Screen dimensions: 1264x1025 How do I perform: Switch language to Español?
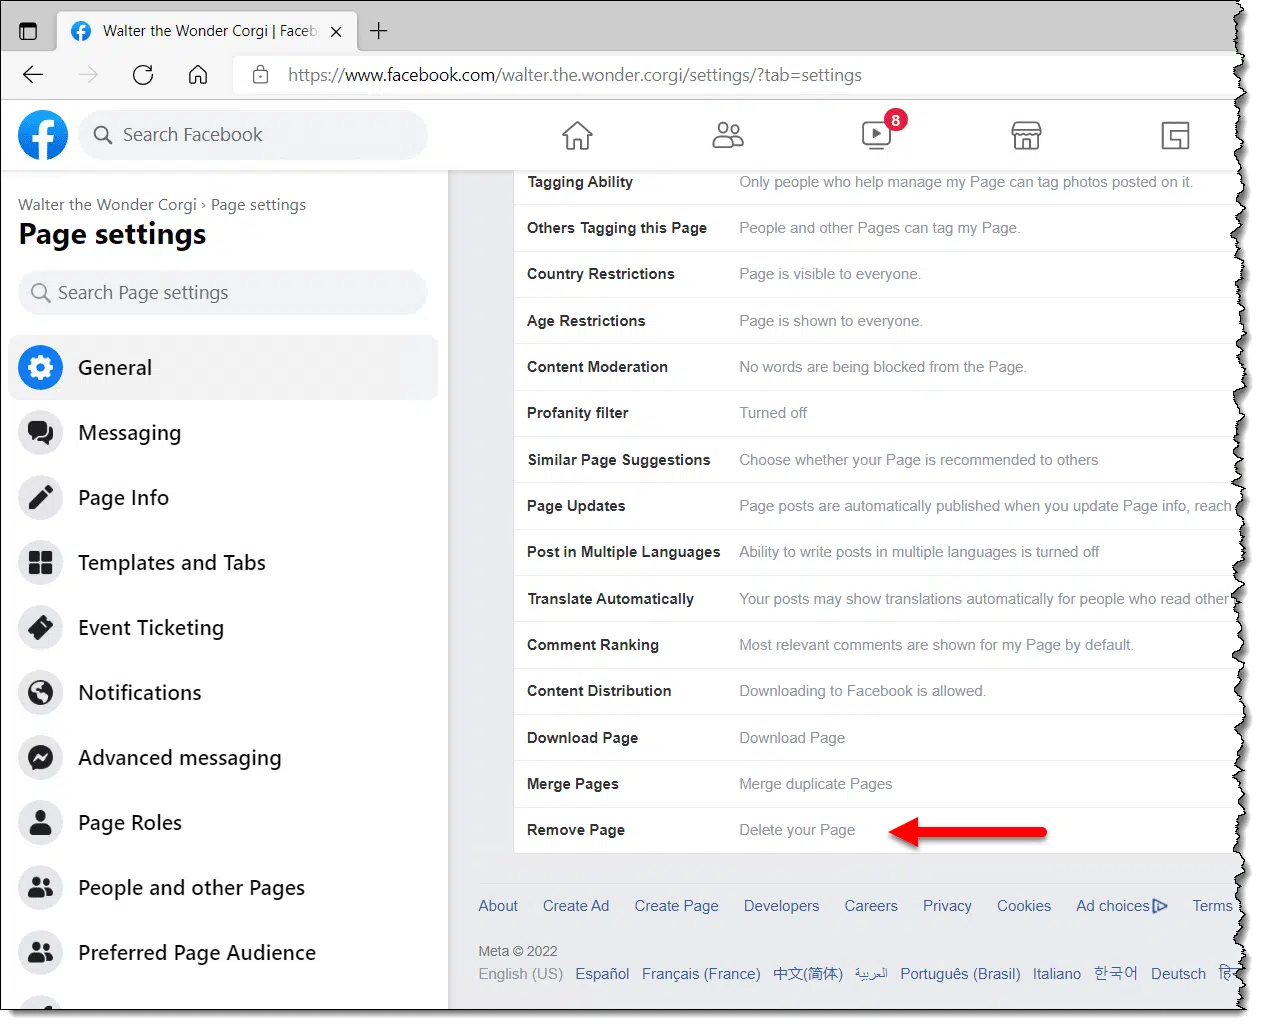(x=602, y=974)
